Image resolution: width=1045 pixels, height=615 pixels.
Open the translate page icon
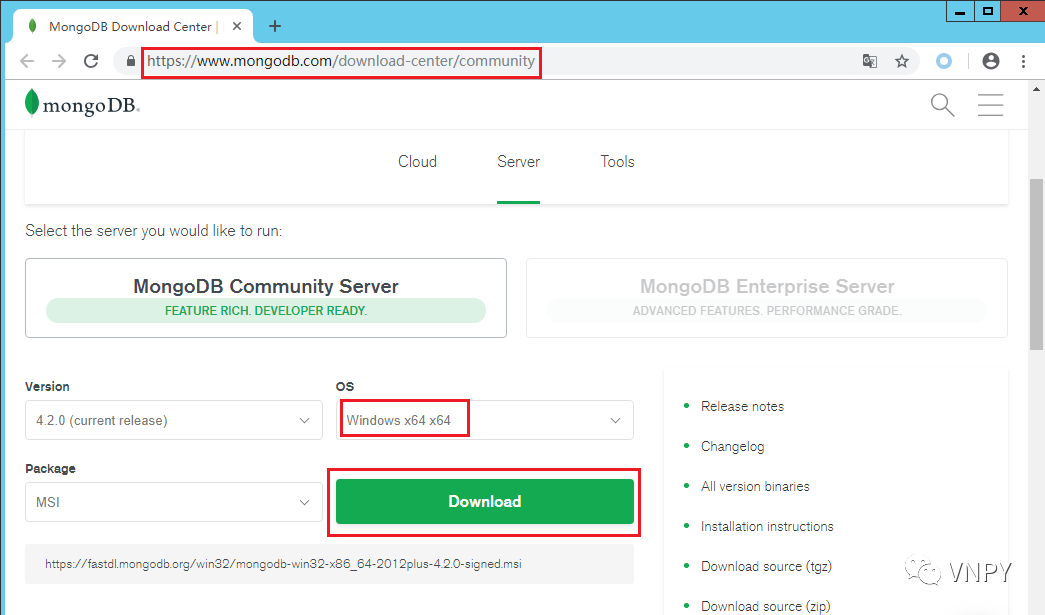[870, 61]
